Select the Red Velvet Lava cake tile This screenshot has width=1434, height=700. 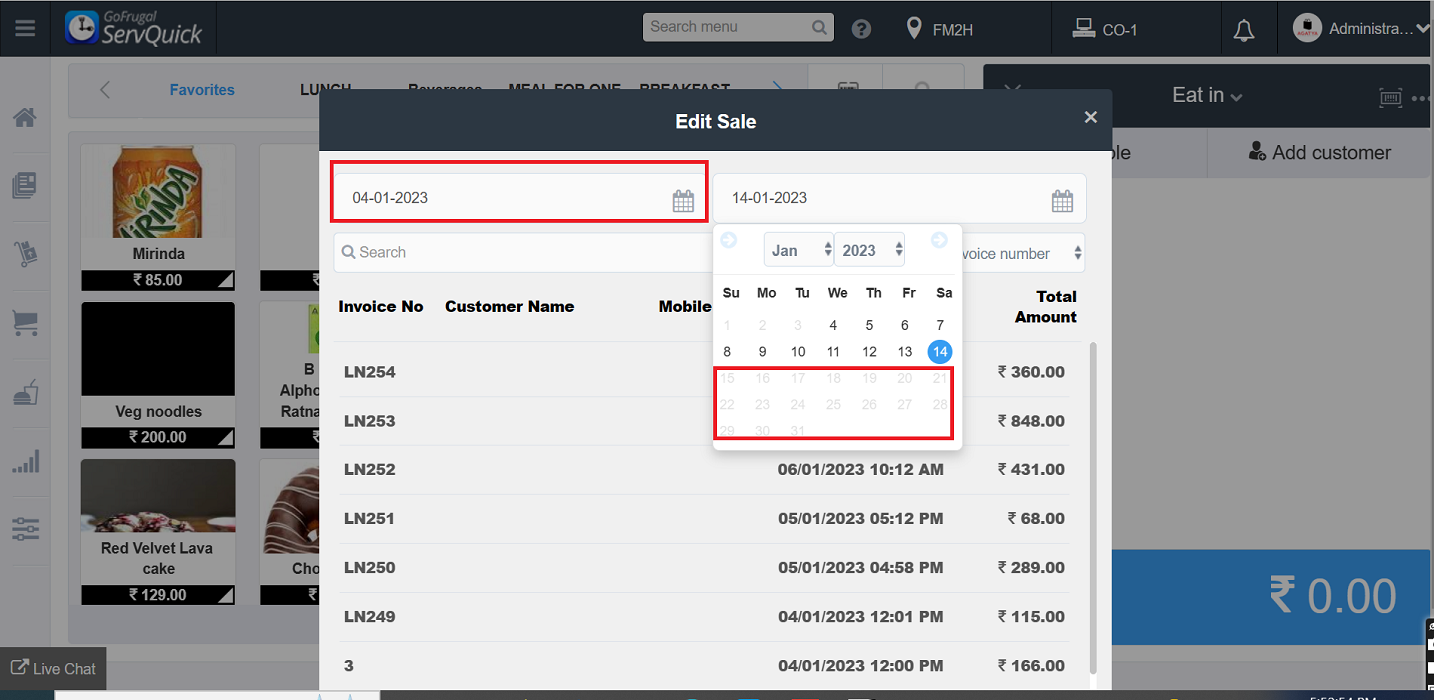(158, 532)
